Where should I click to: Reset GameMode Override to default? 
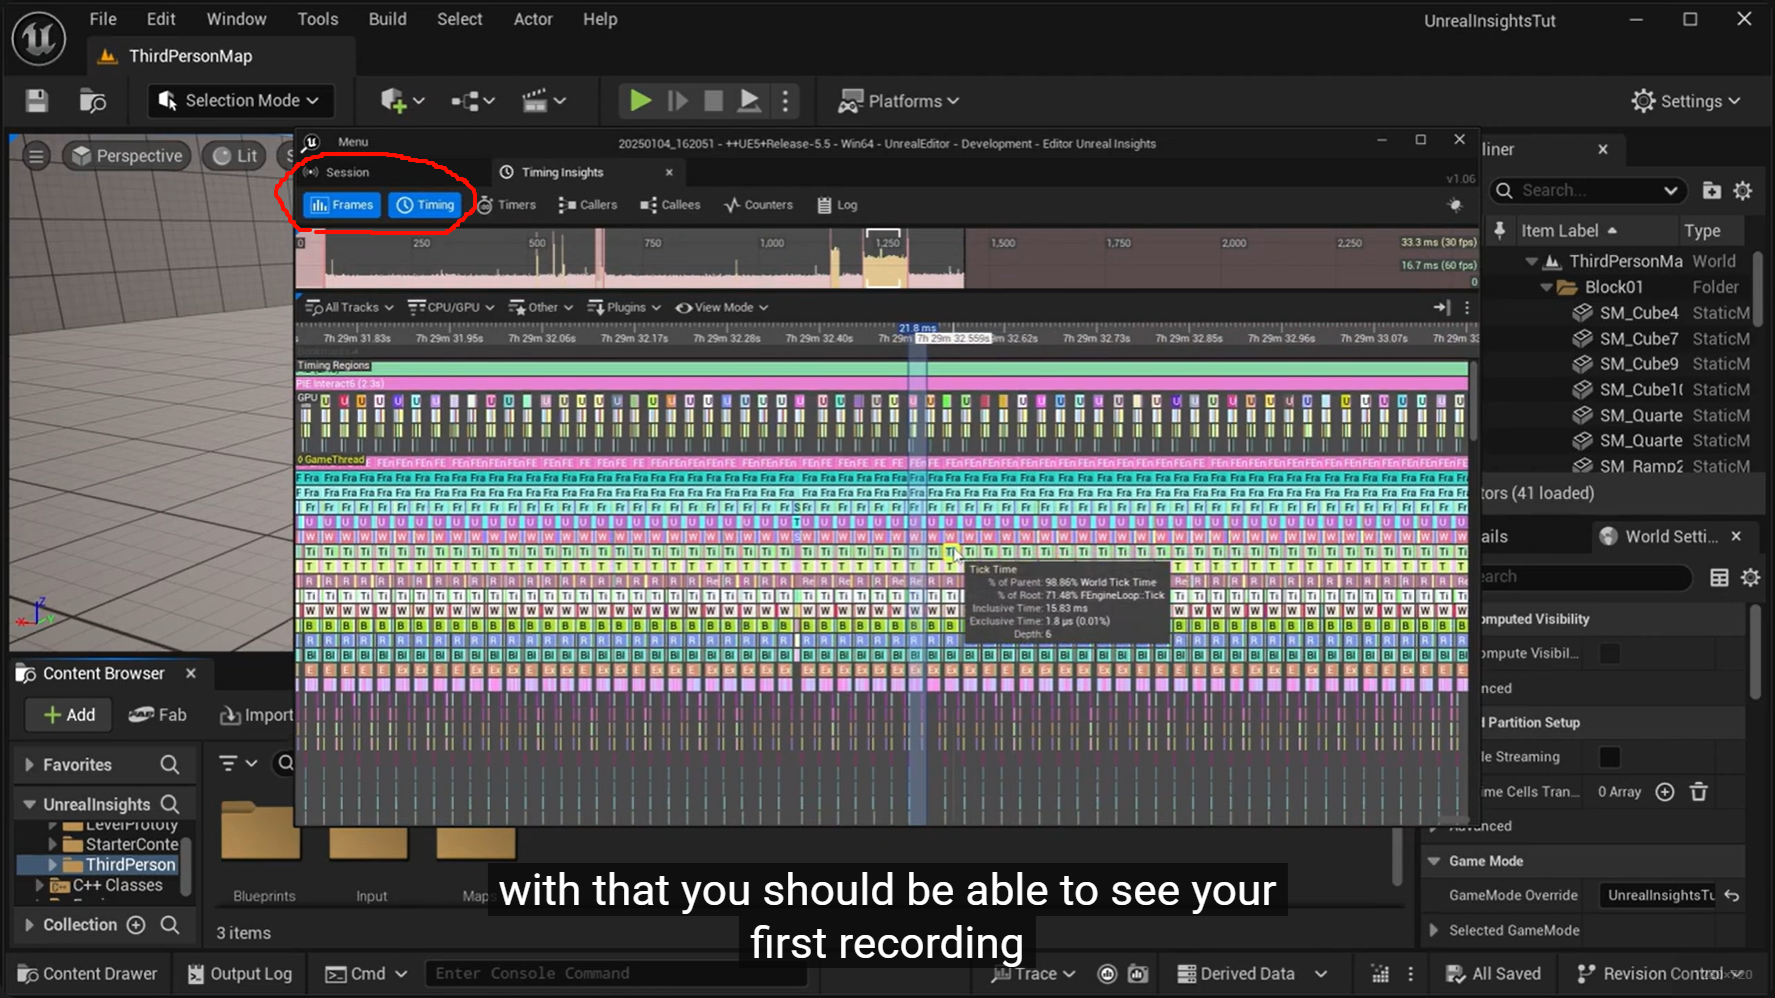point(1732,895)
